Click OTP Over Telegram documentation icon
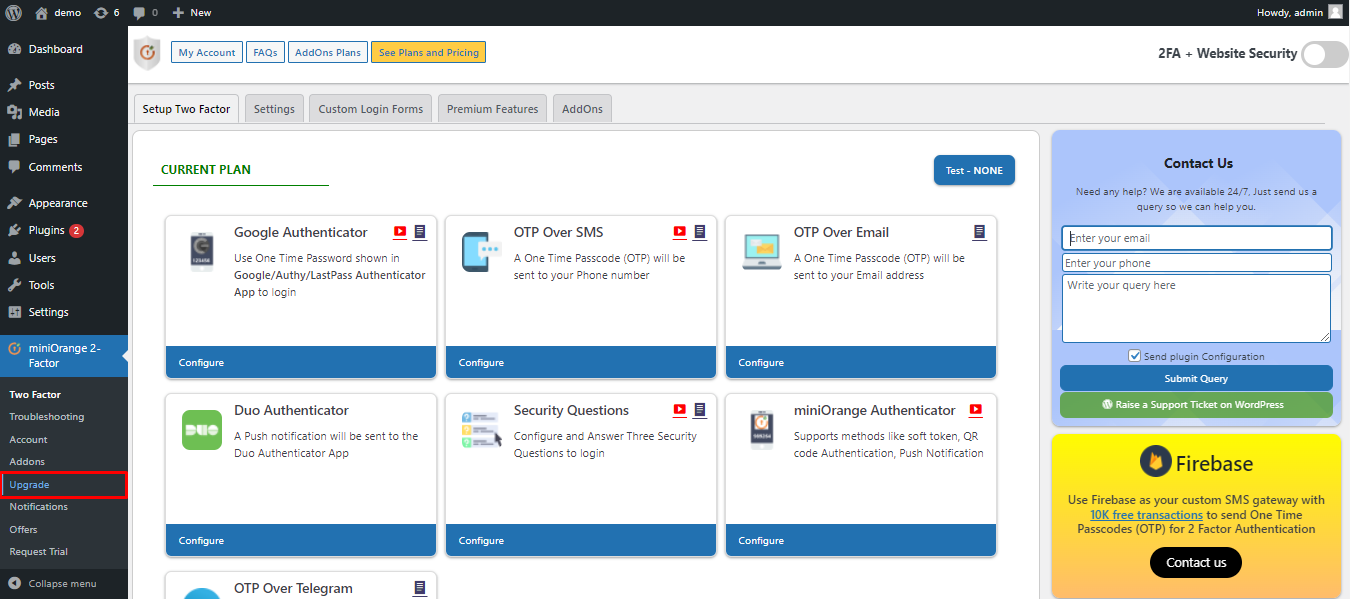 420,588
